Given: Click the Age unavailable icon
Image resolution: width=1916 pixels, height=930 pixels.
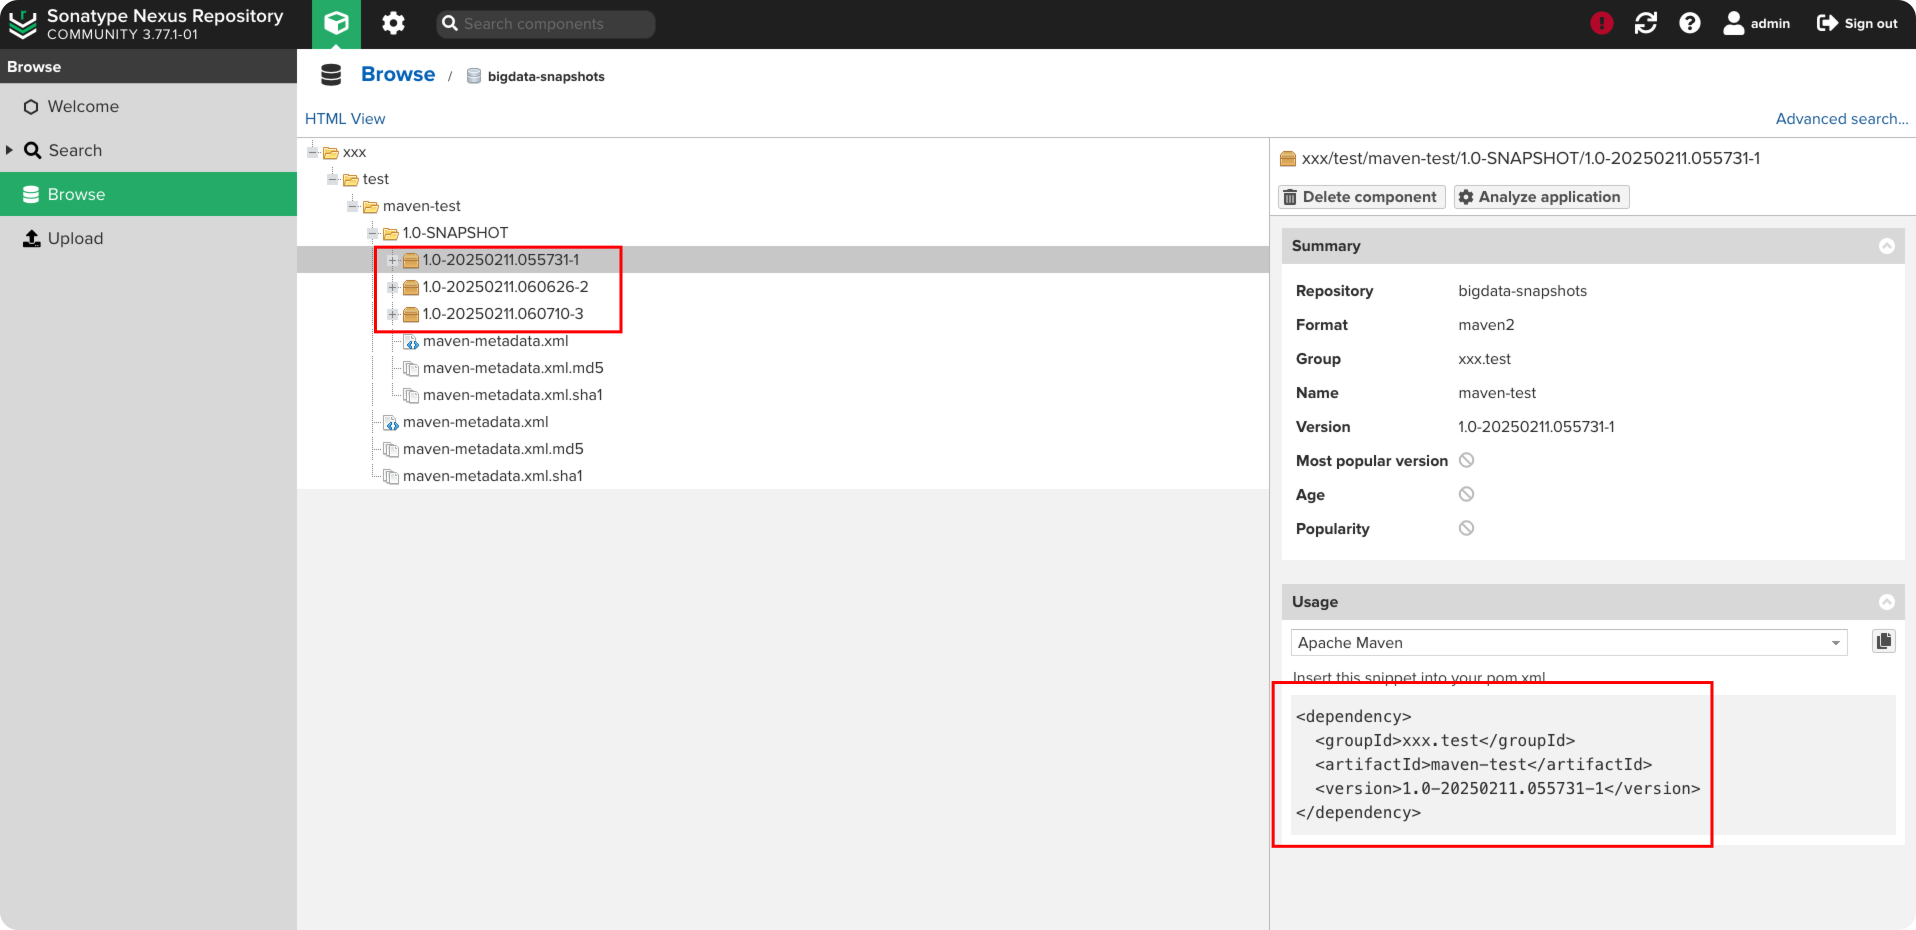Looking at the screenshot, I should 1466,494.
